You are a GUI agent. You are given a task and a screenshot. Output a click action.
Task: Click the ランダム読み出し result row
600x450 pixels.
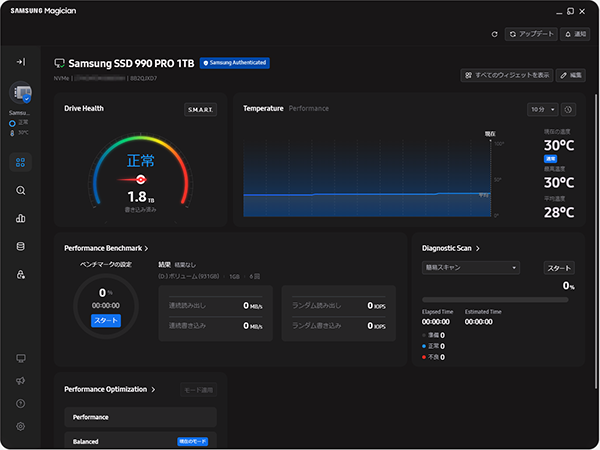tap(339, 305)
